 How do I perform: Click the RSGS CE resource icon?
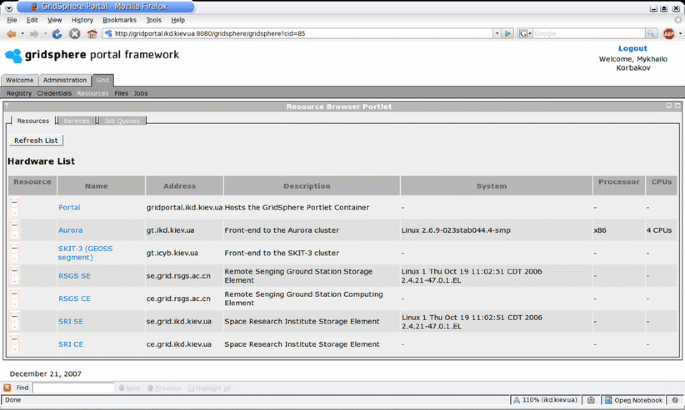tap(14, 299)
